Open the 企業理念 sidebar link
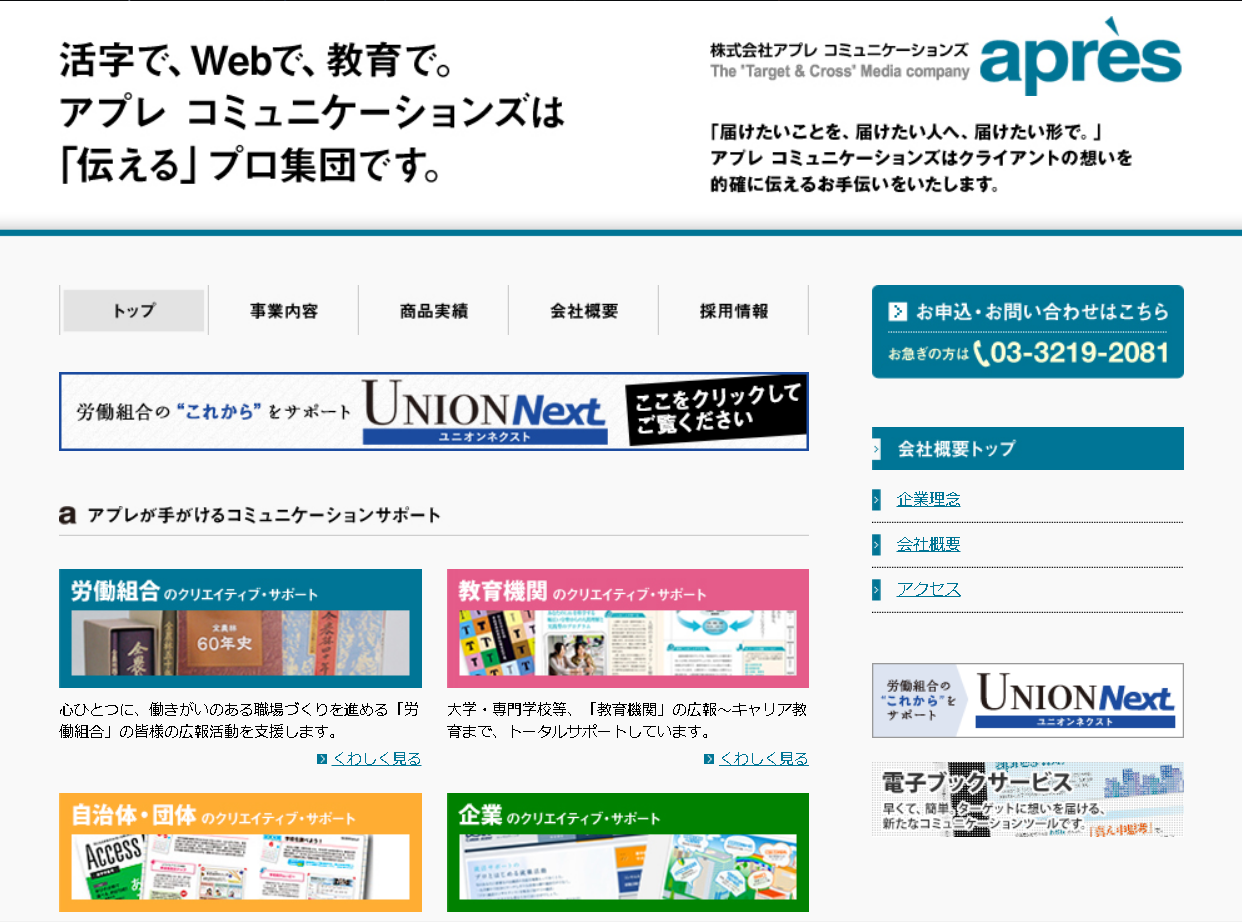Image resolution: width=1242 pixels, height=922 pixels. pyautogui.click(x=928, y=499)
